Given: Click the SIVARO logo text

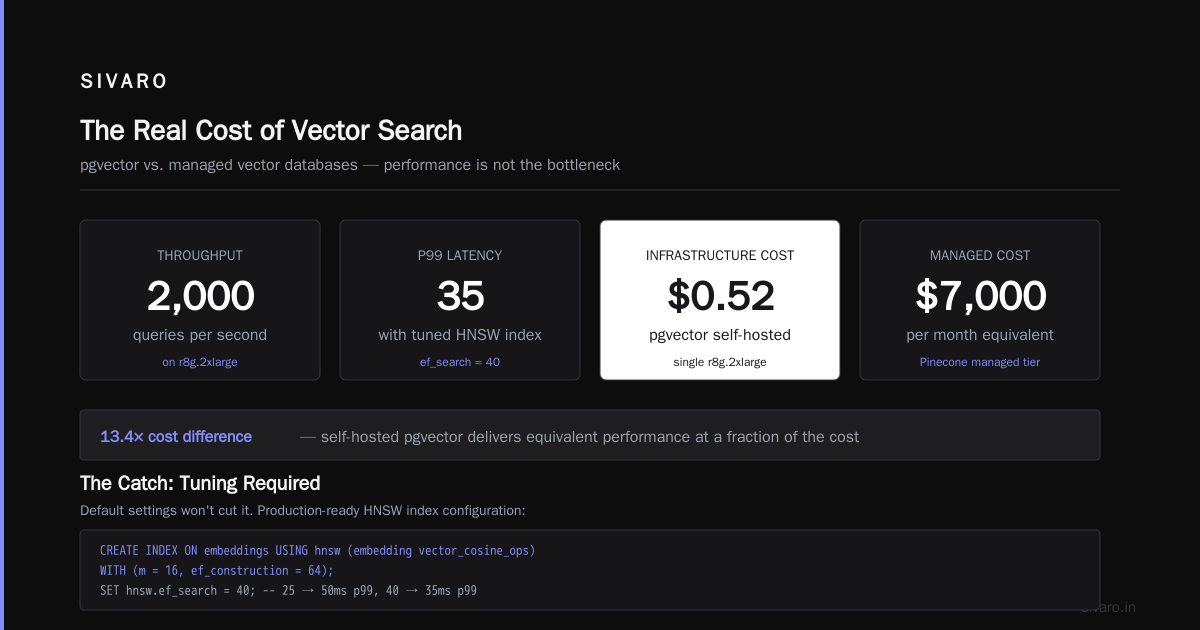Looking at the screenshot, I should (x=124, y=82).
